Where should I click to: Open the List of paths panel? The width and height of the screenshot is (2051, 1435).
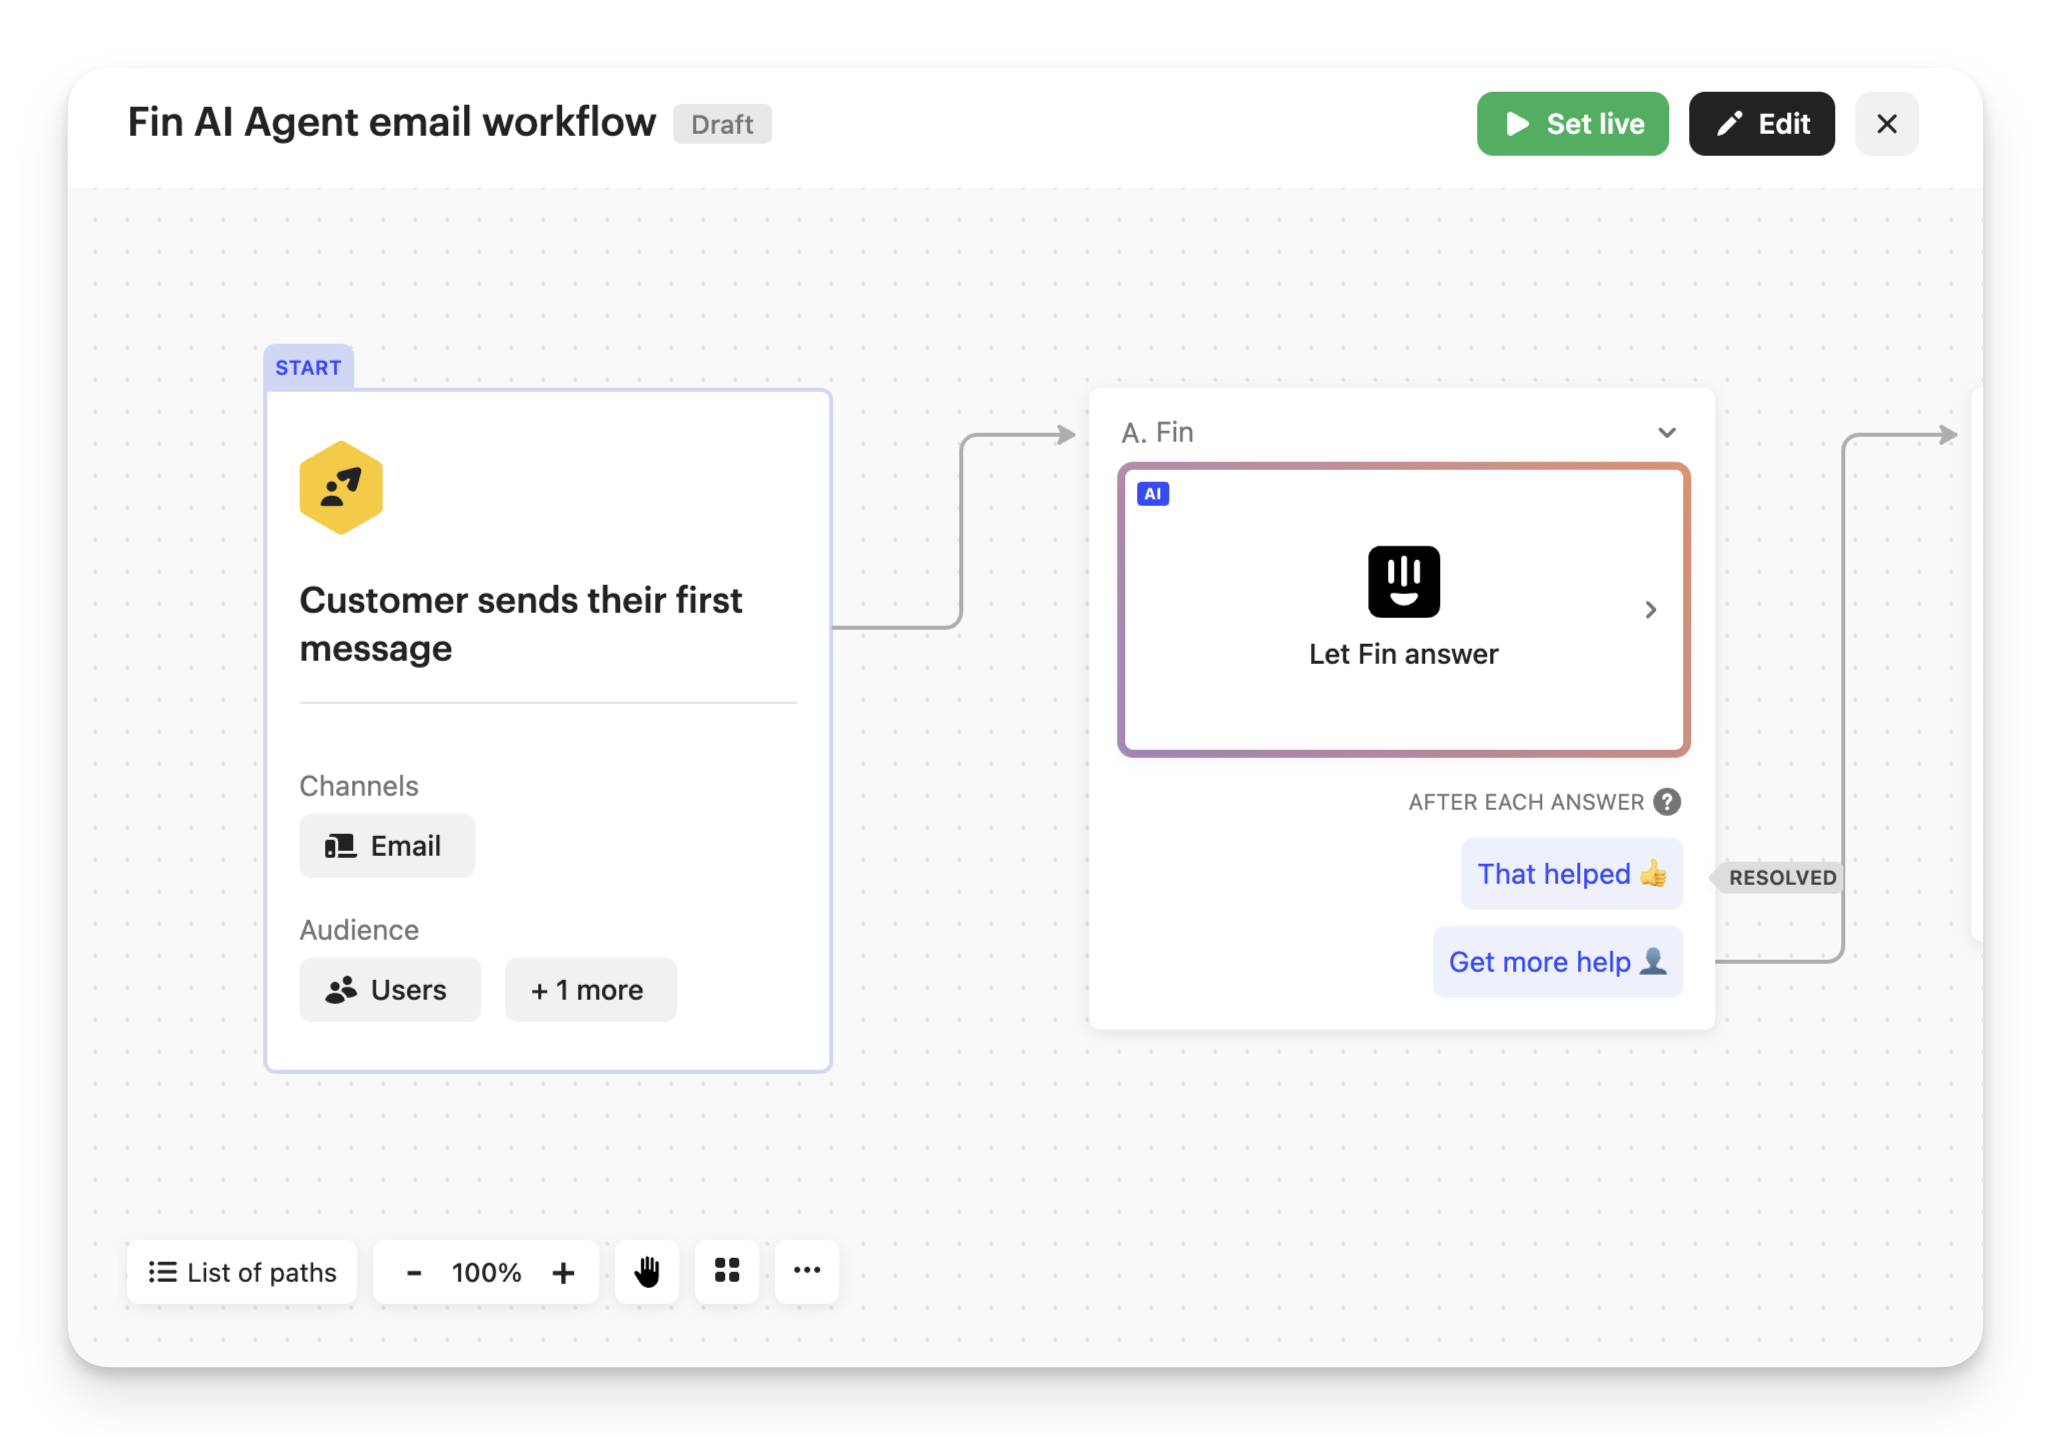tap(242, 1272)
